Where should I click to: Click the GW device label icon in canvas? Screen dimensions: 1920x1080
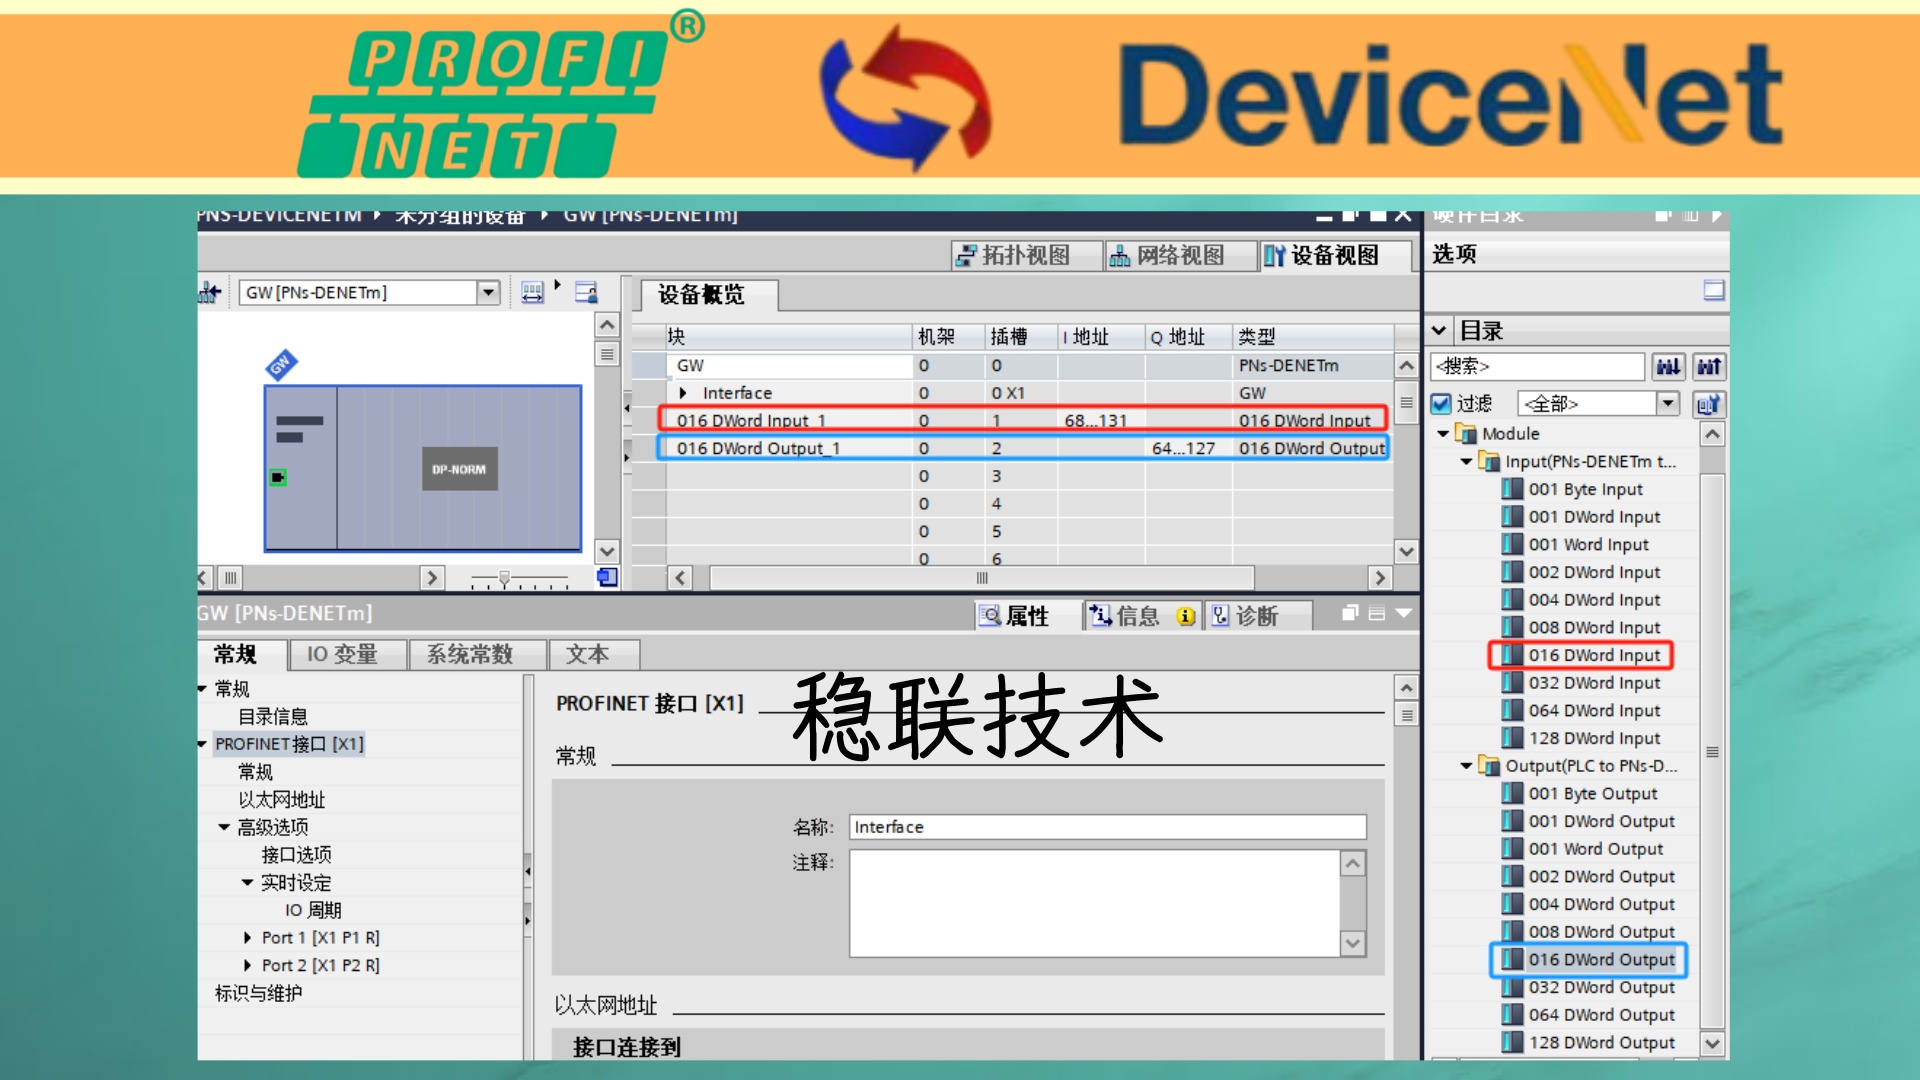(x=281, y=365)
